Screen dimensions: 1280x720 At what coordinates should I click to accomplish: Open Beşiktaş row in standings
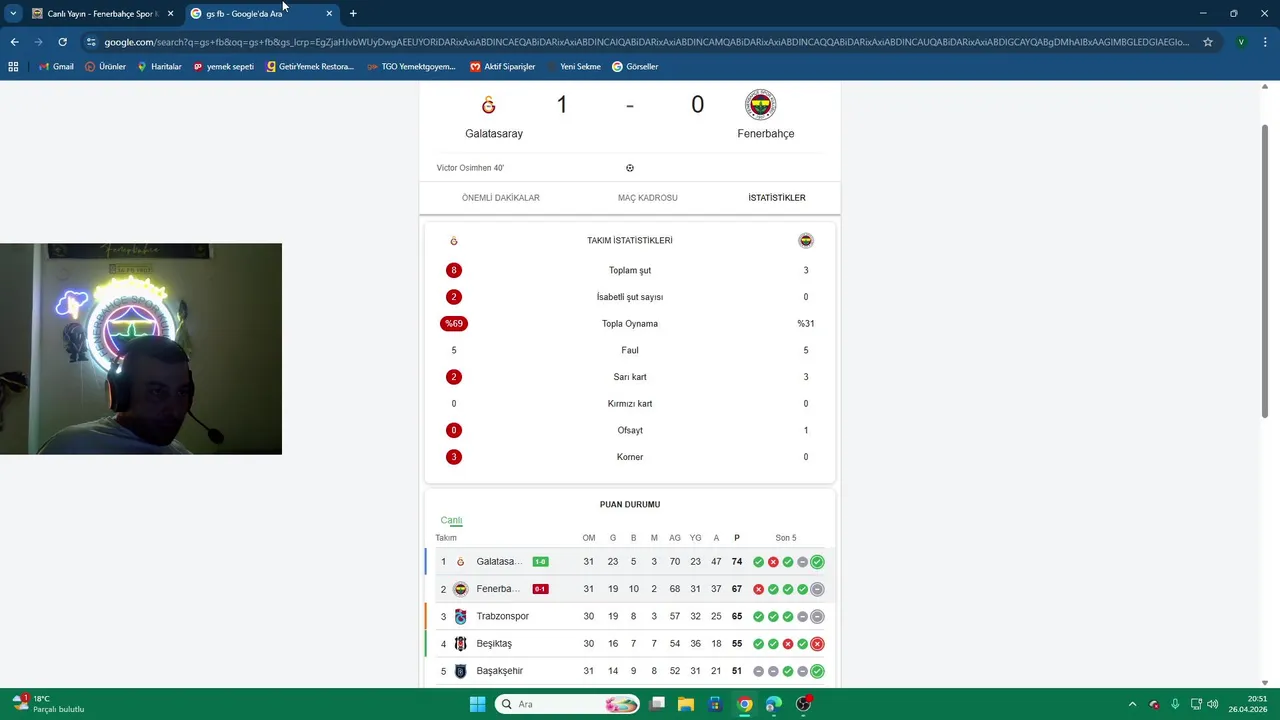(x=630, y=644)
